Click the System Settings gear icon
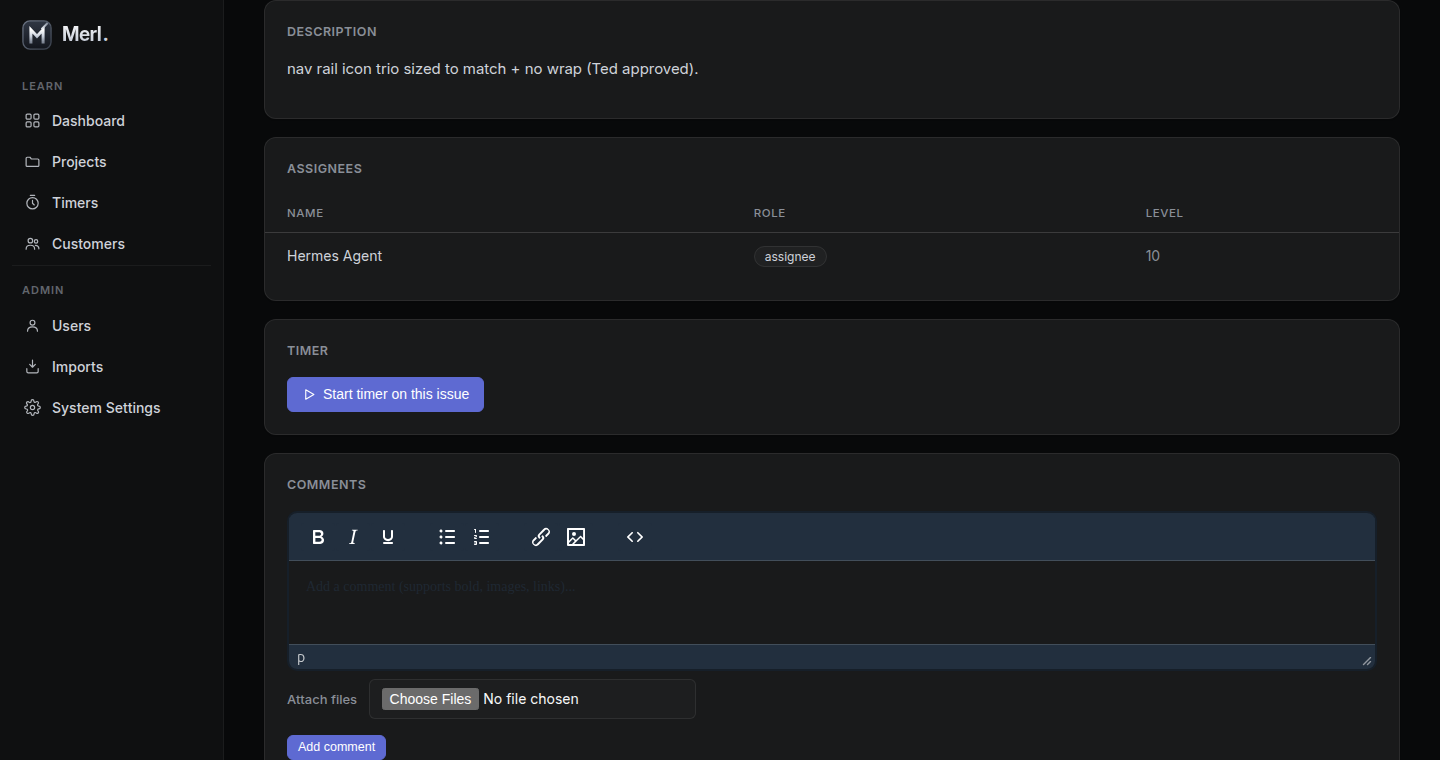This screenshot has width=1440, height=760. tap(32, 408)
